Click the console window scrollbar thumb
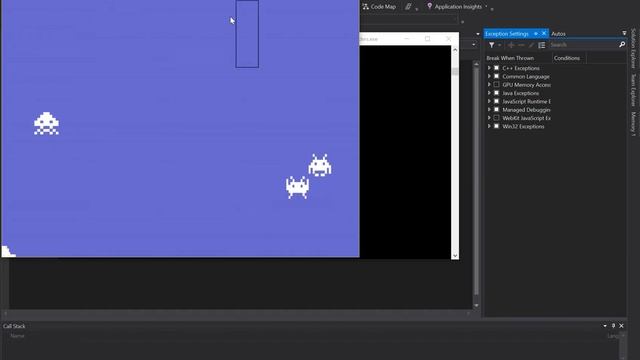Screen dimensions: 640x360 coord(455,71)
